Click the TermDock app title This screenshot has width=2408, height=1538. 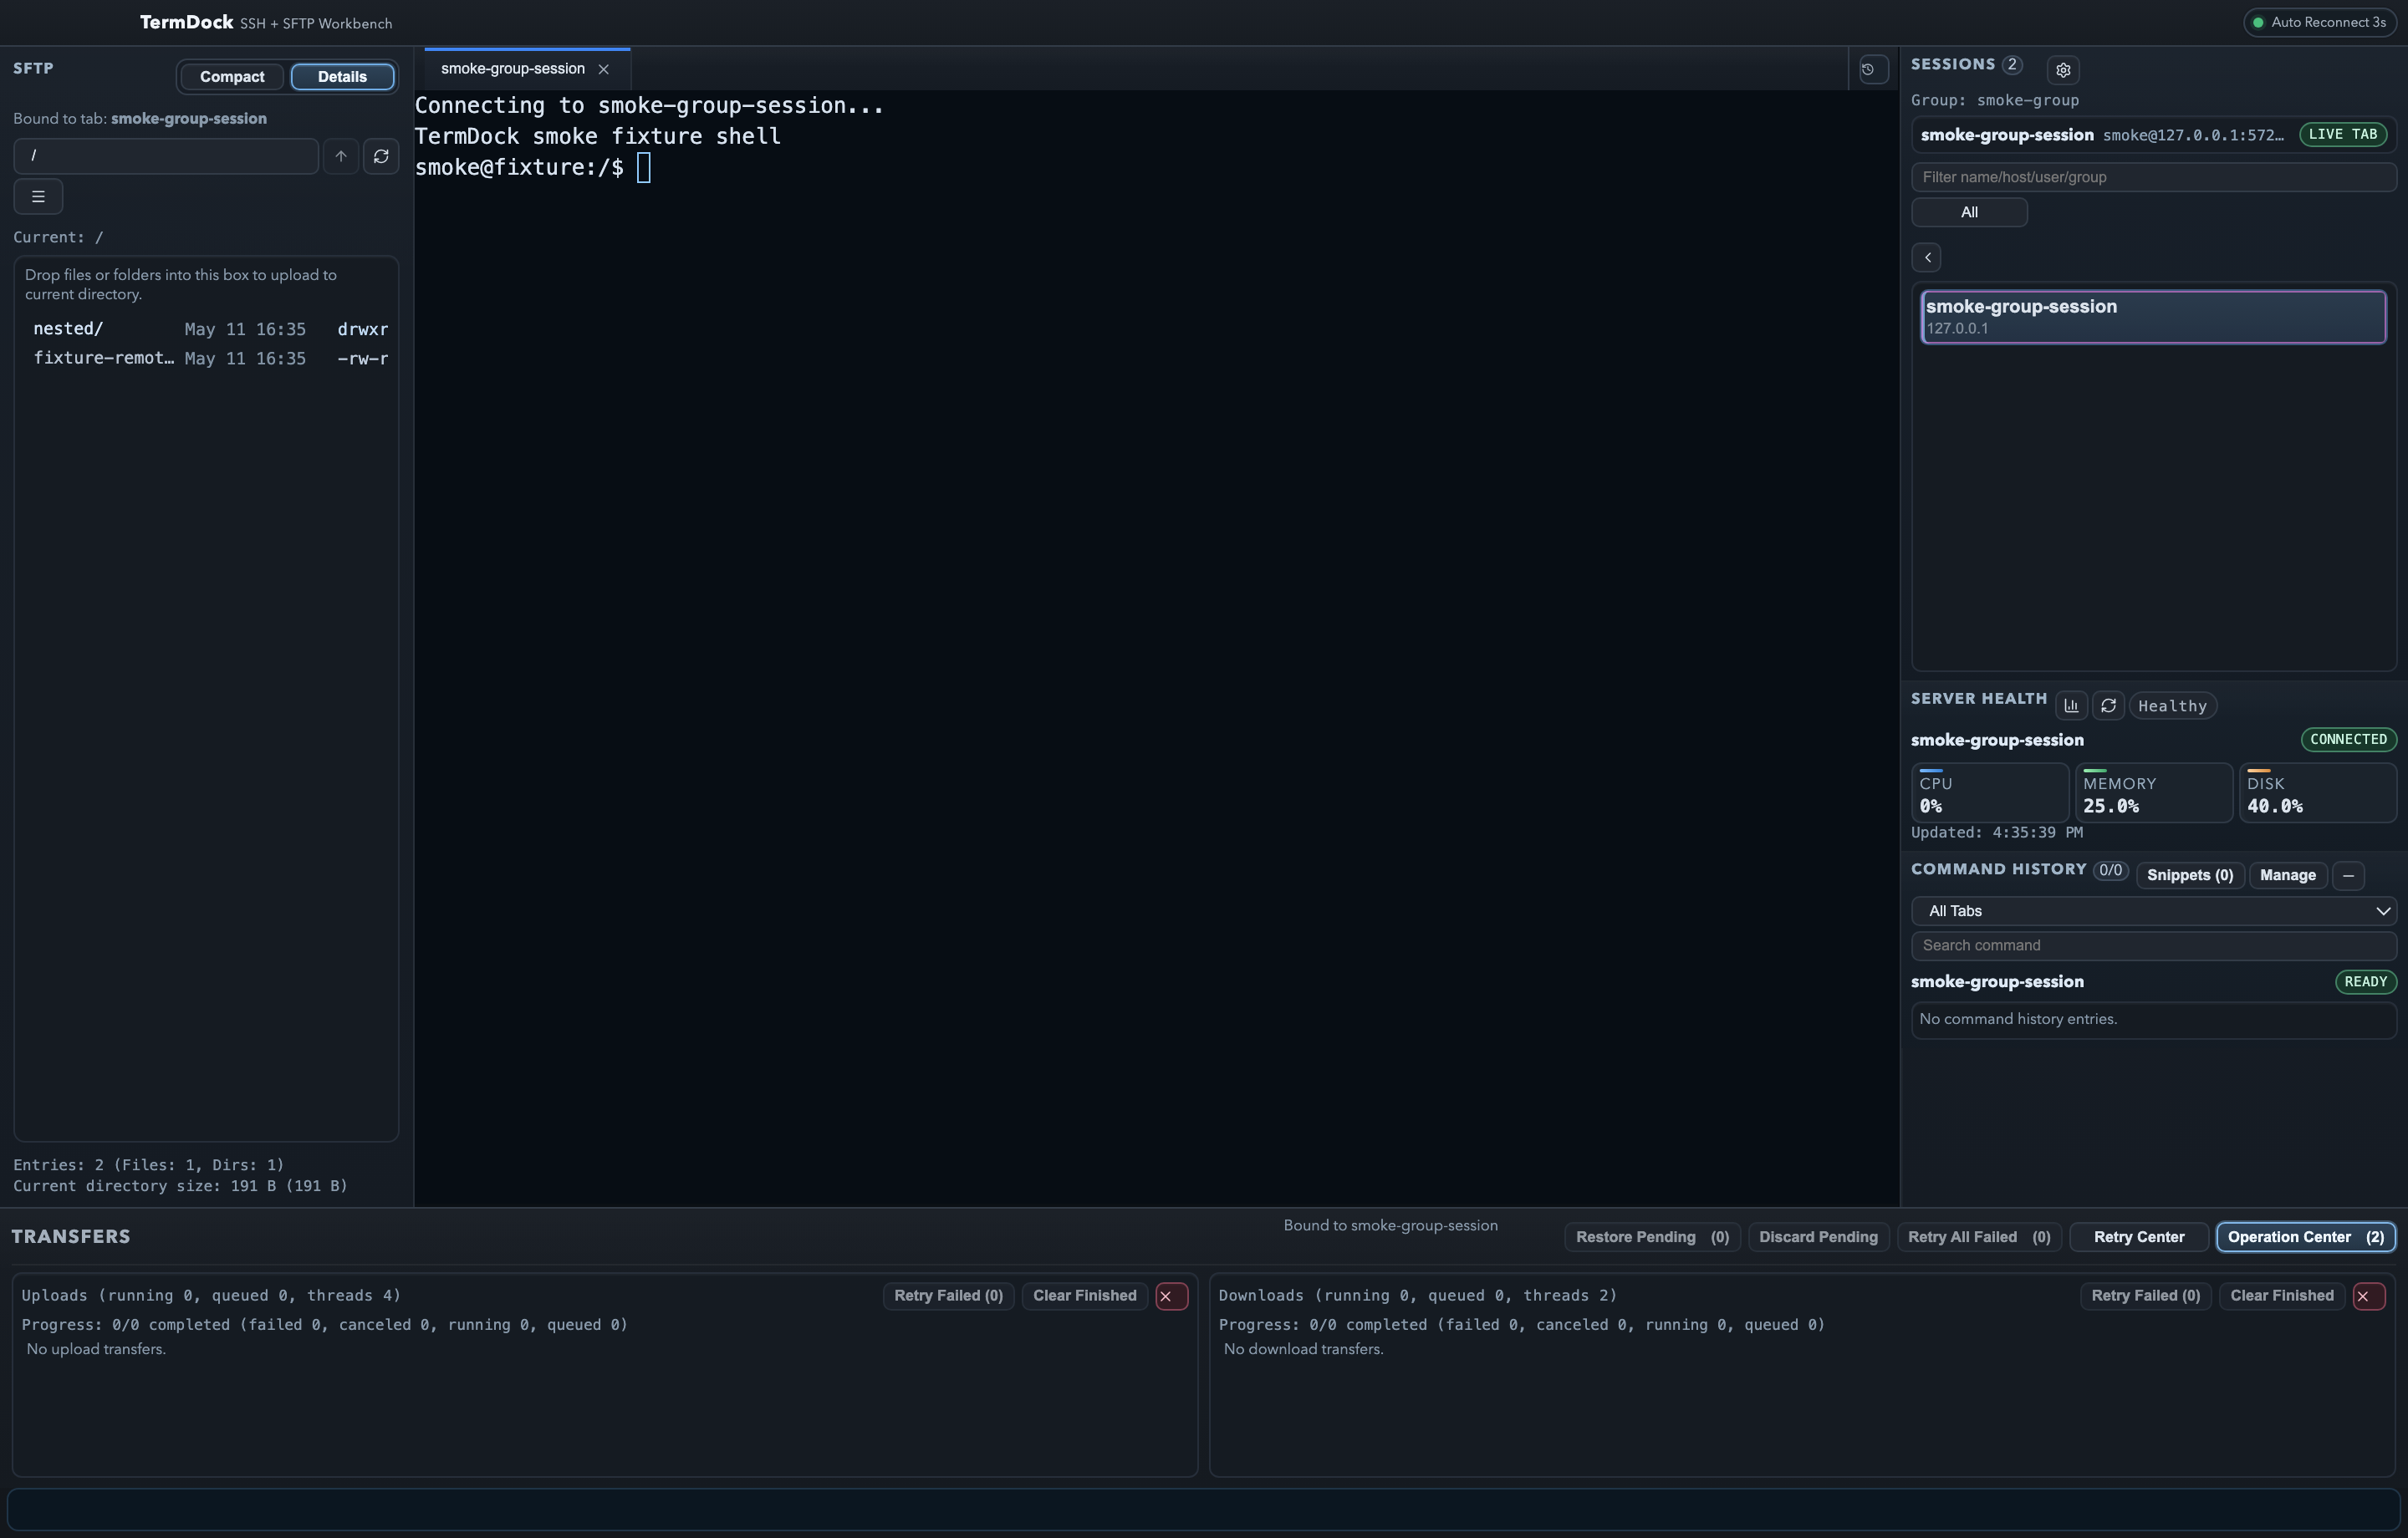[187, 22]
